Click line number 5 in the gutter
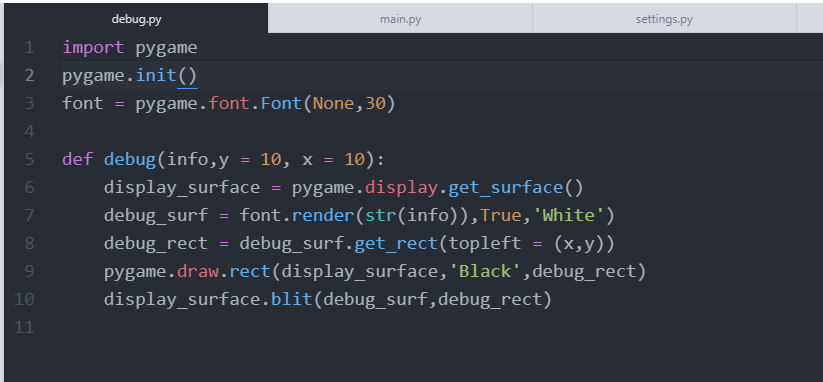This screenshot has width=823, height=382. (x=29, y=159)
